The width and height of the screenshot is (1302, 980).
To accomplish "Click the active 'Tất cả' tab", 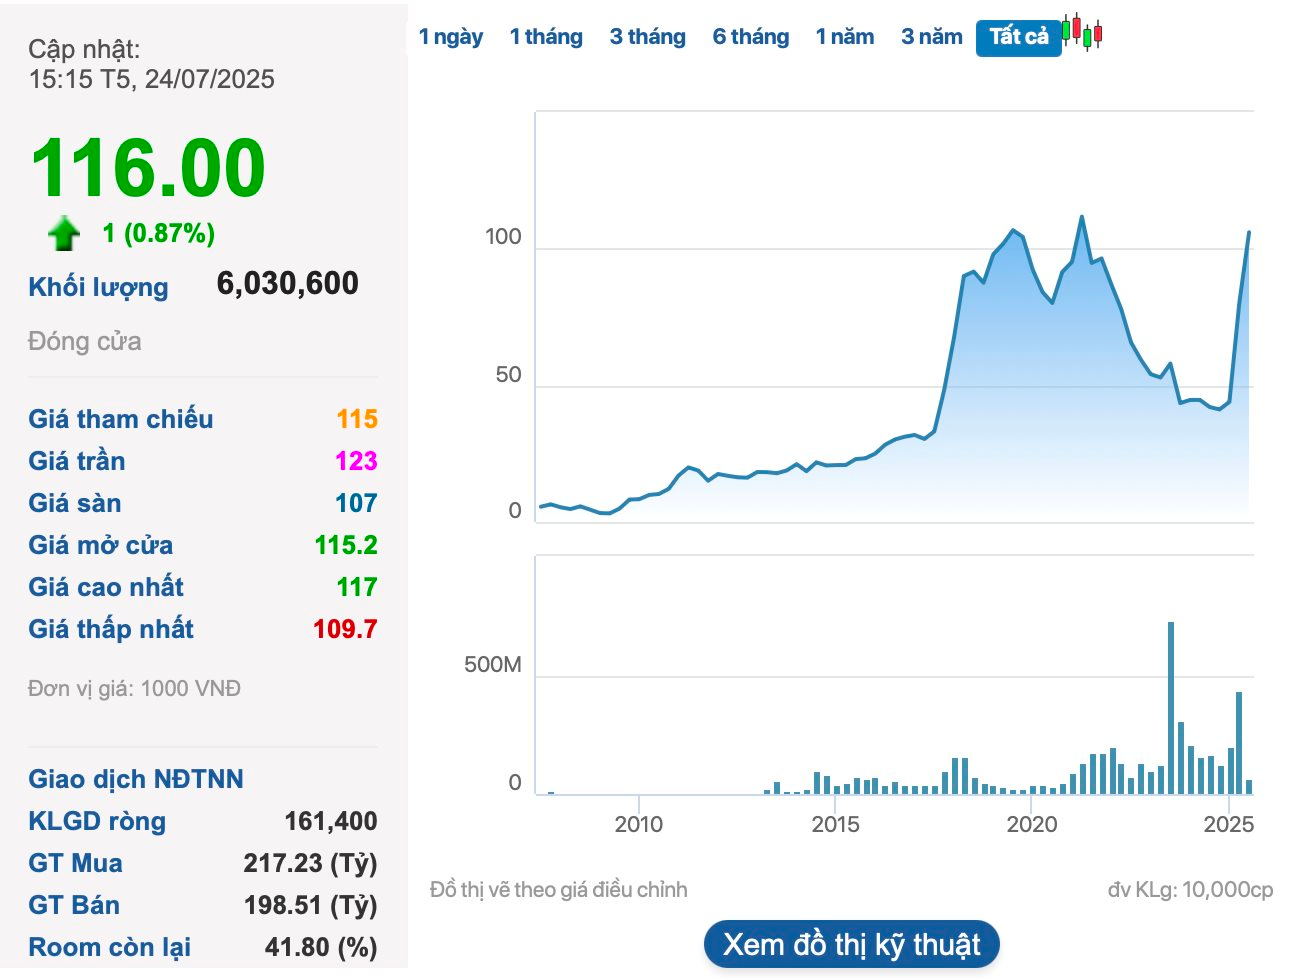I will click(x=1018, y=37).
